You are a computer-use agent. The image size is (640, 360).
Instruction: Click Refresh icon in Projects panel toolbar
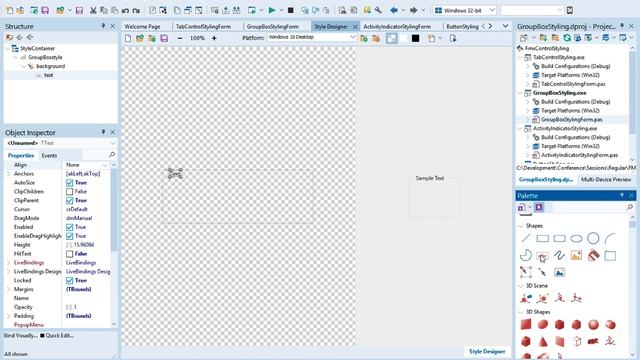567,38
